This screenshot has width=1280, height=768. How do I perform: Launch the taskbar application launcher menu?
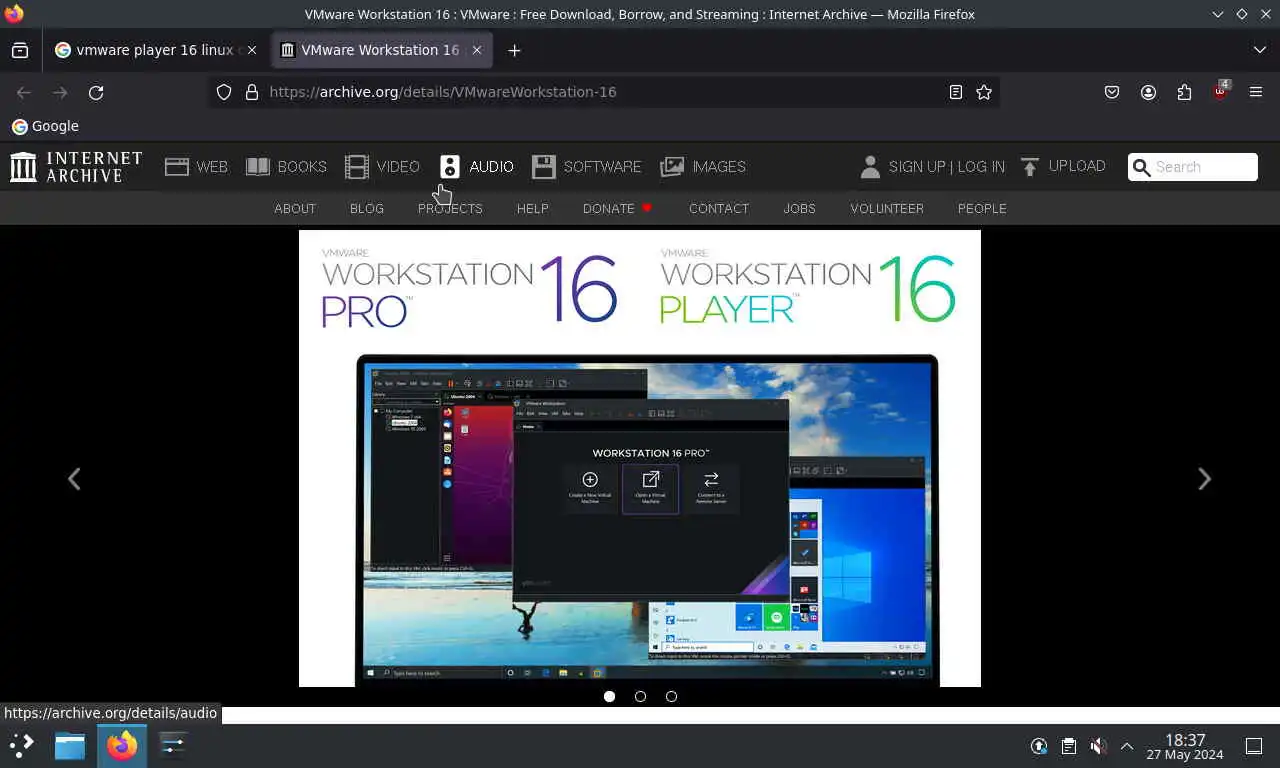[x=22, y=745]
